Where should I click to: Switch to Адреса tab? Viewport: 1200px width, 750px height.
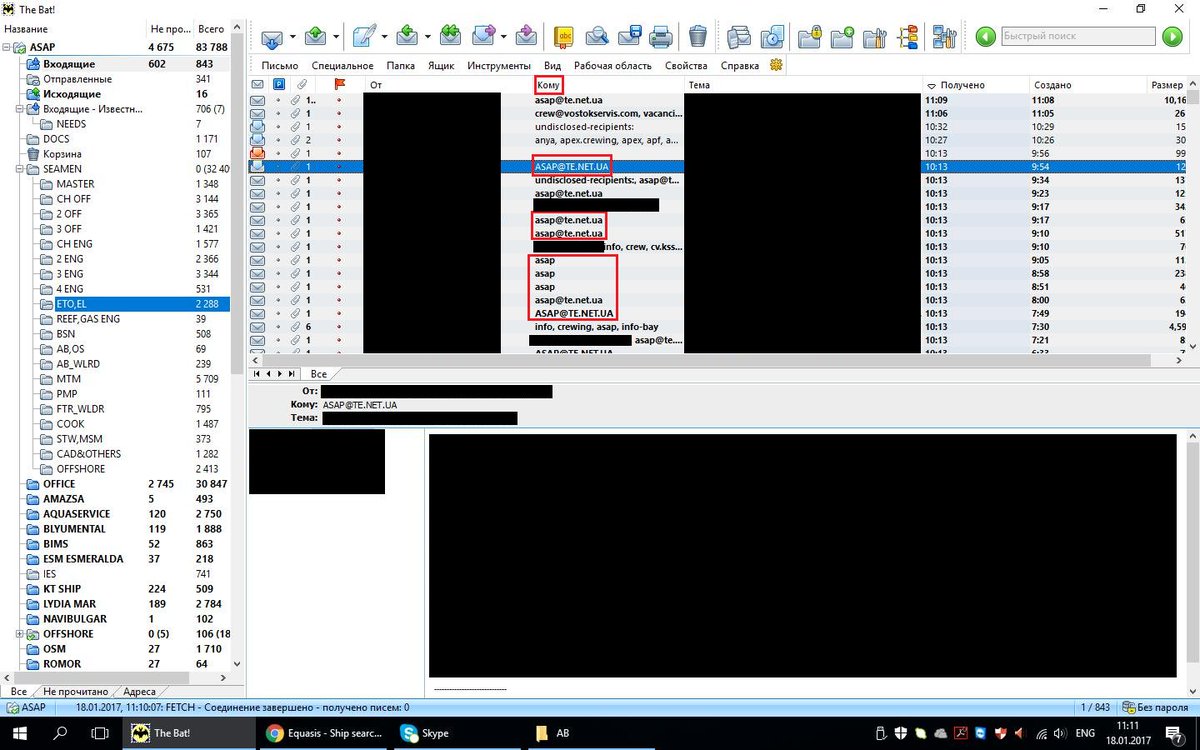[139, 691]
